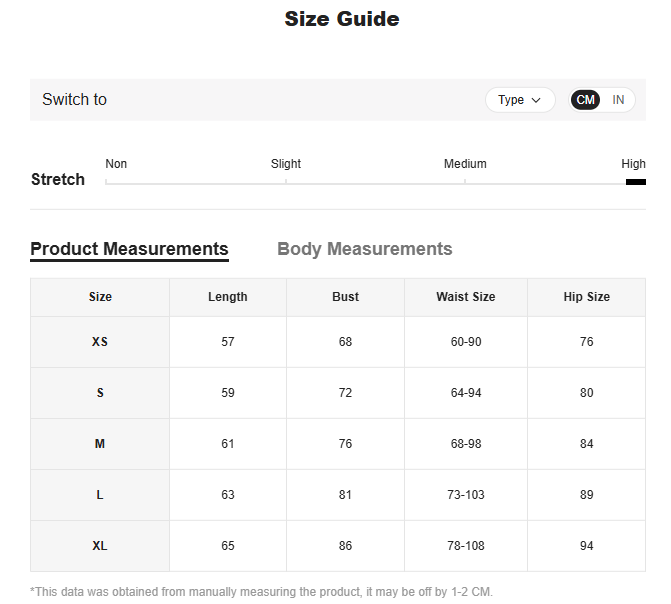Select the S size row label

coord(100,393)
